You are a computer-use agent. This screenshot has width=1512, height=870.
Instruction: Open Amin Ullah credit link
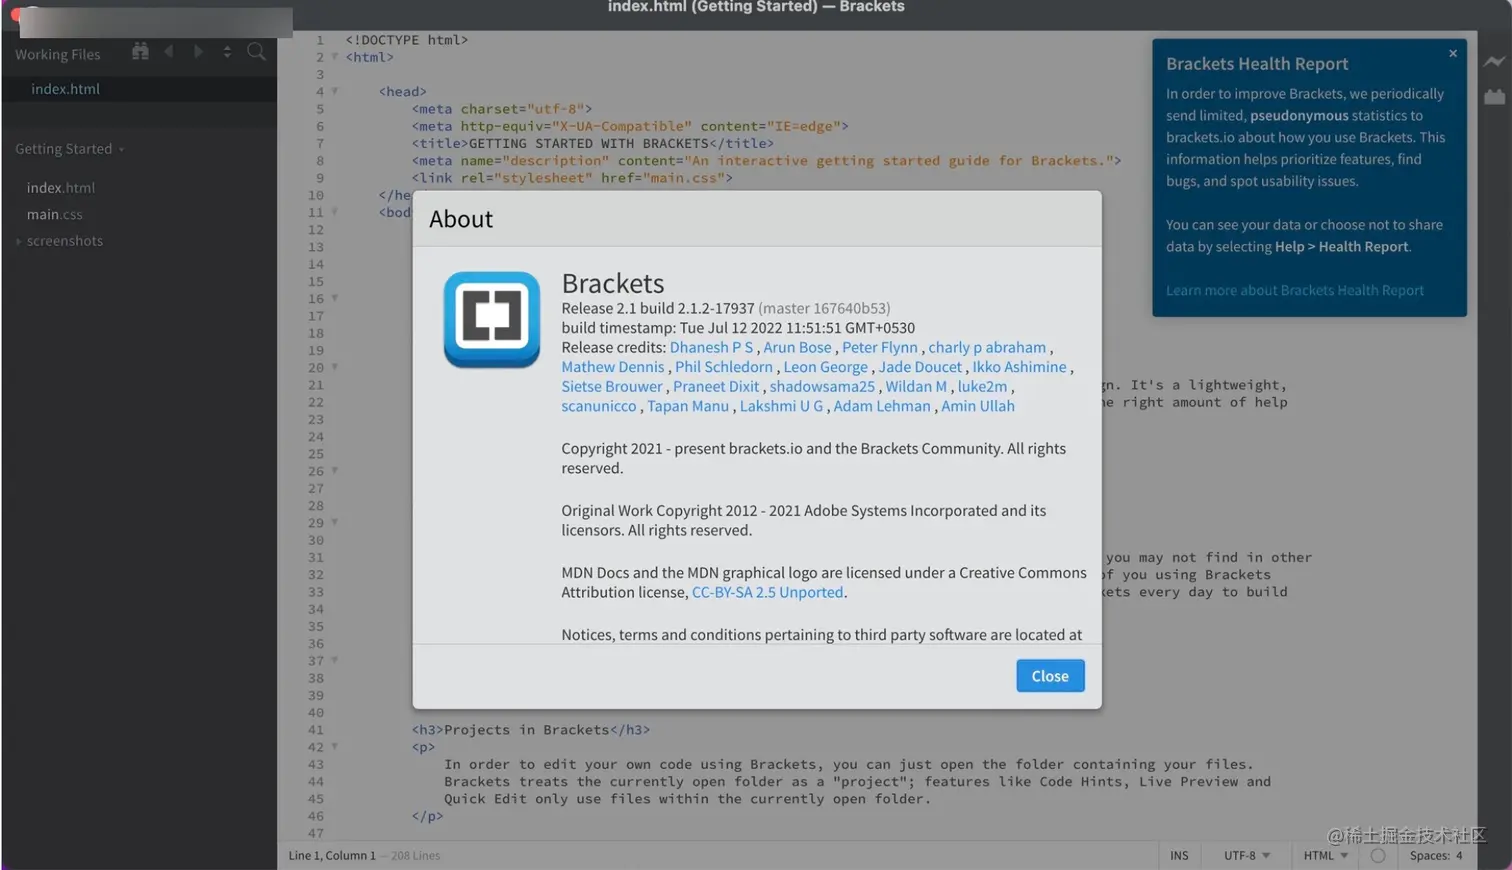tap(977, 406)
